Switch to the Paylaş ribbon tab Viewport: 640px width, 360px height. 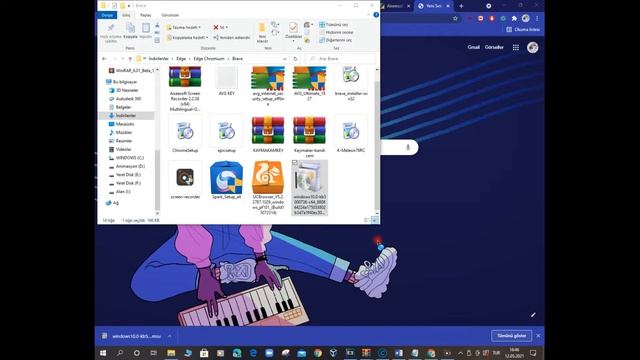146,15
